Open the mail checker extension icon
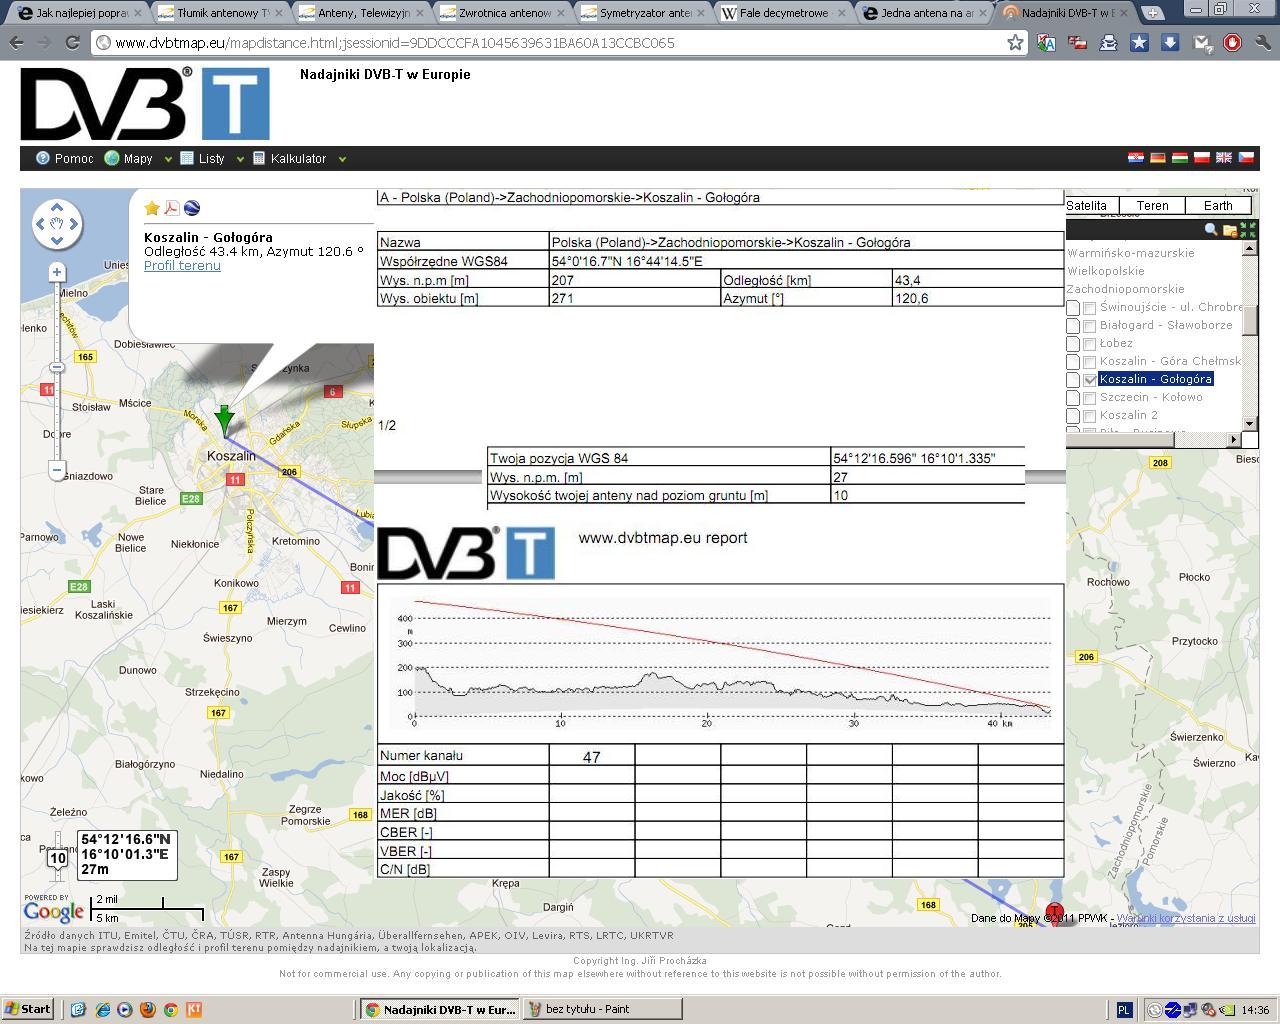Image resolution: width=1280 pixels, height=1024 pixels. pyautogui.click(x=1202, y=43)
